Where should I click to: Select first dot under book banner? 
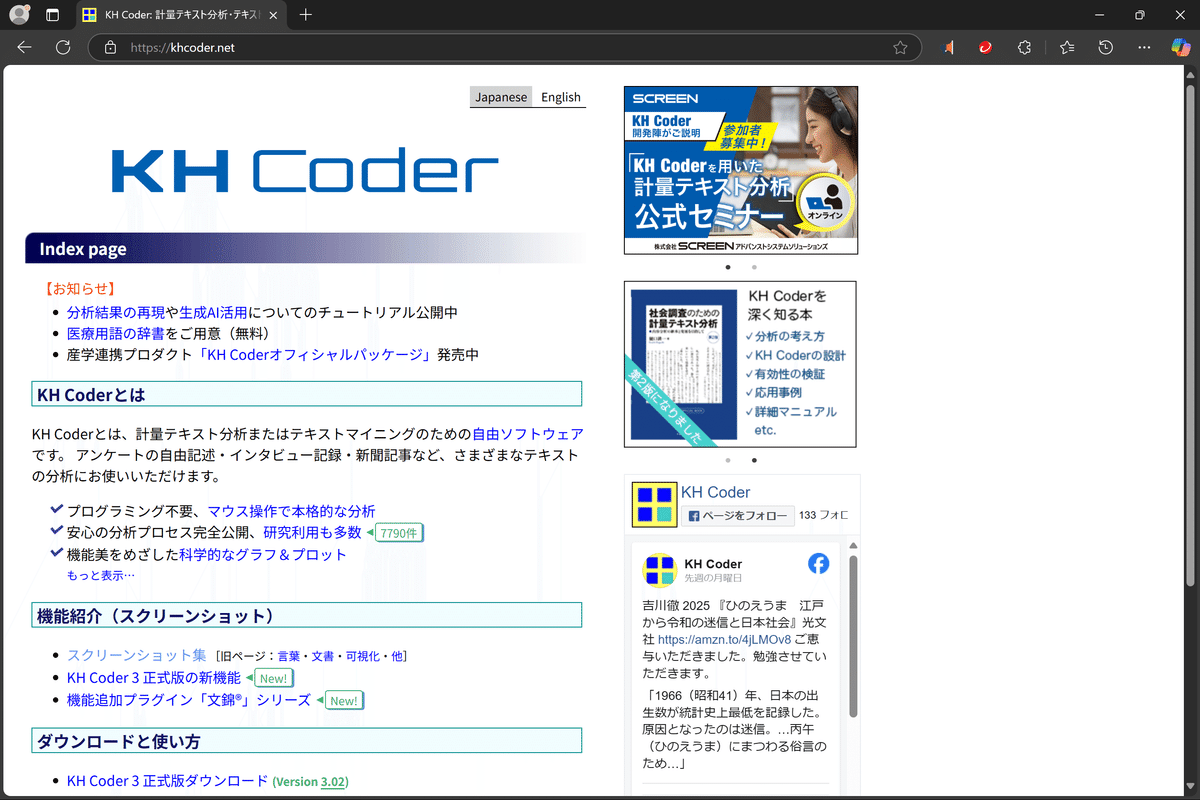728,460
